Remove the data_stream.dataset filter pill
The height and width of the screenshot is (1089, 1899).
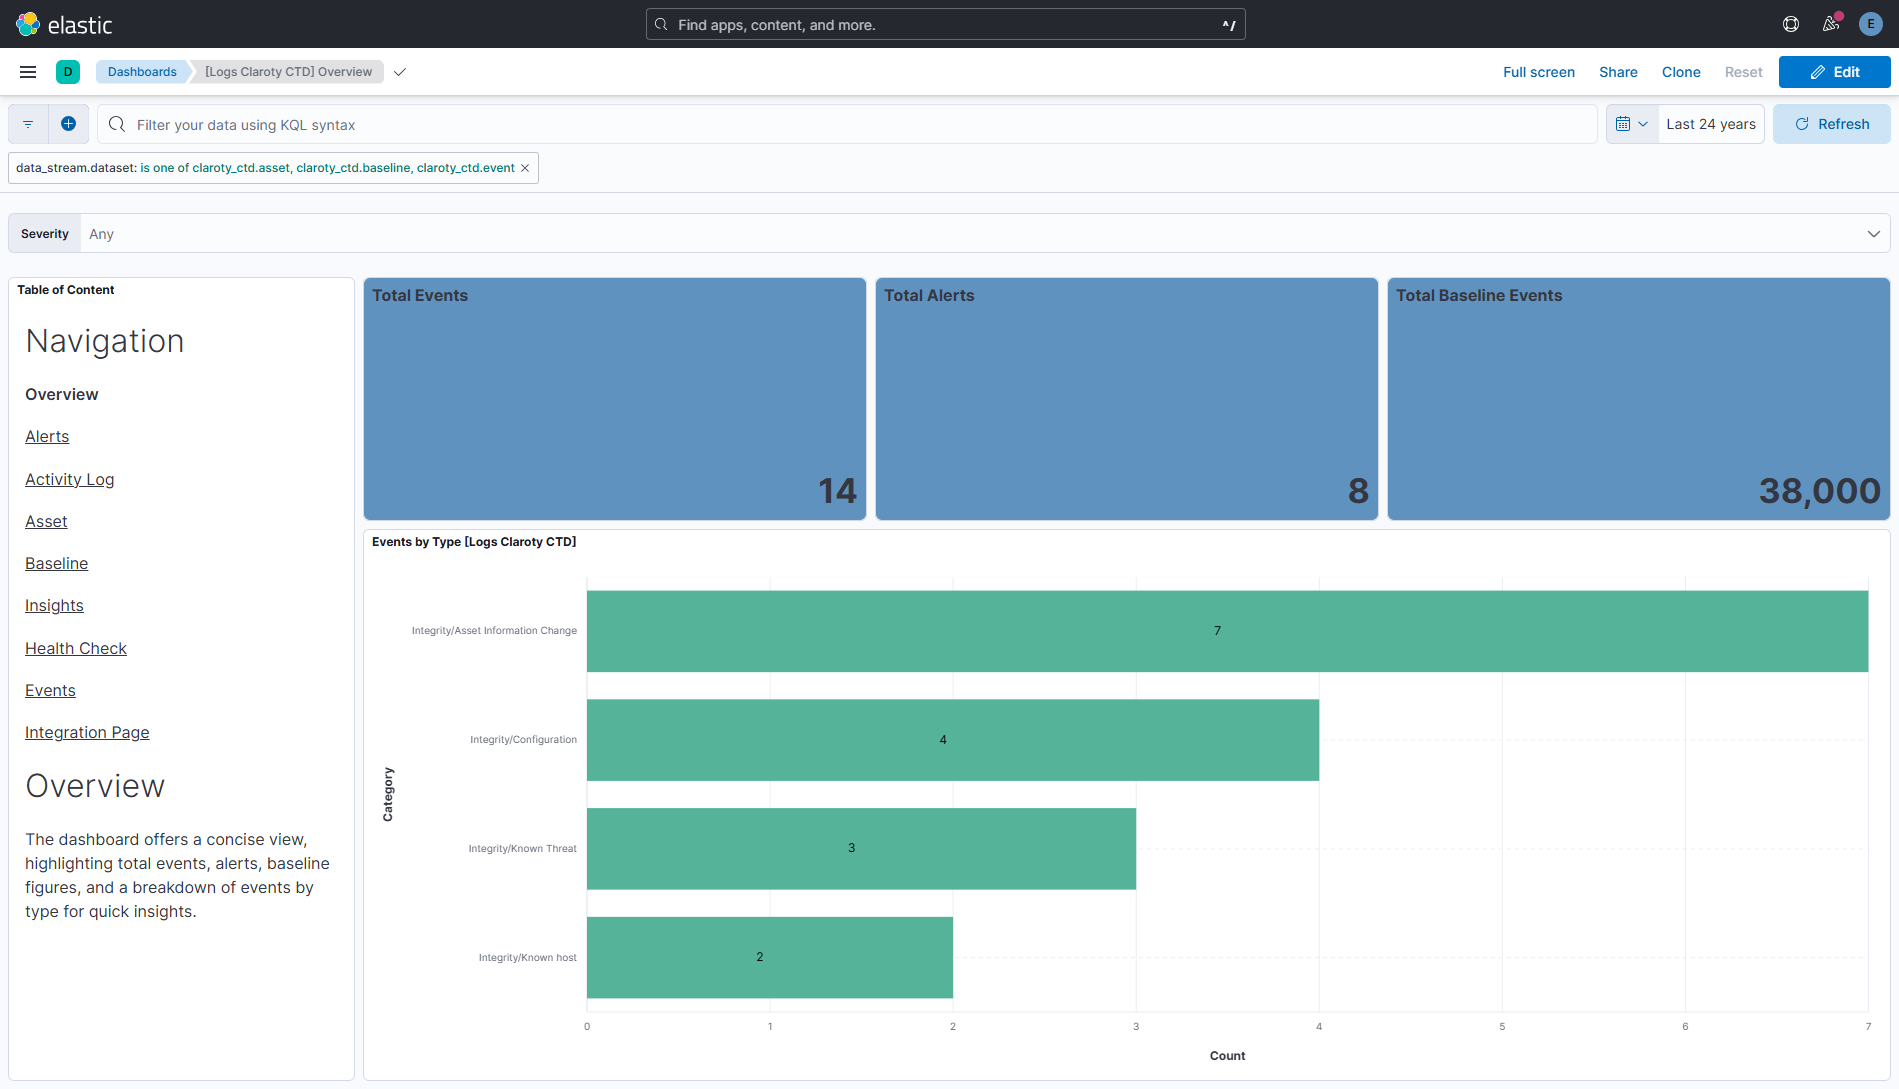coord(524,167)
